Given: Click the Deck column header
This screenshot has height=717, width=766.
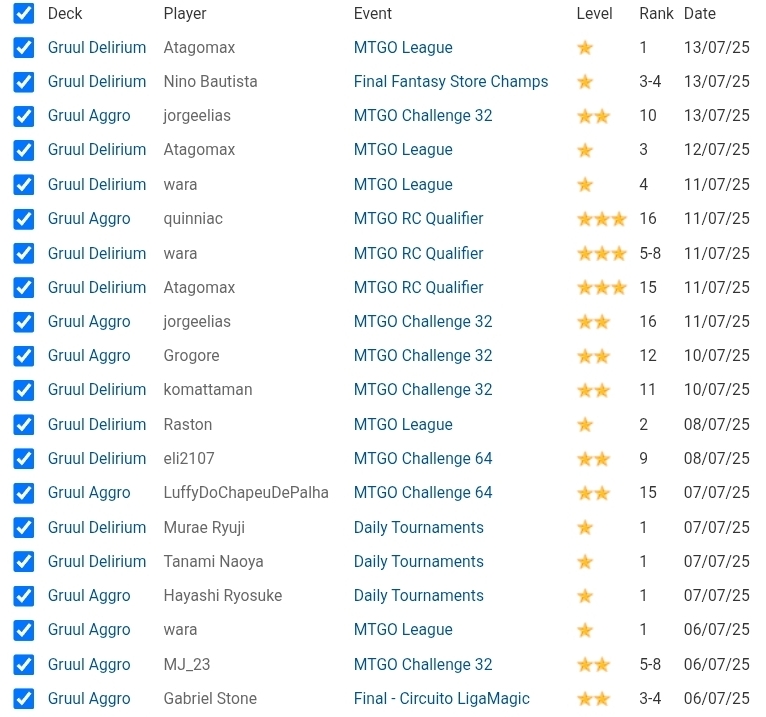Looking at the screenshot, I should (x=65, y=14).
